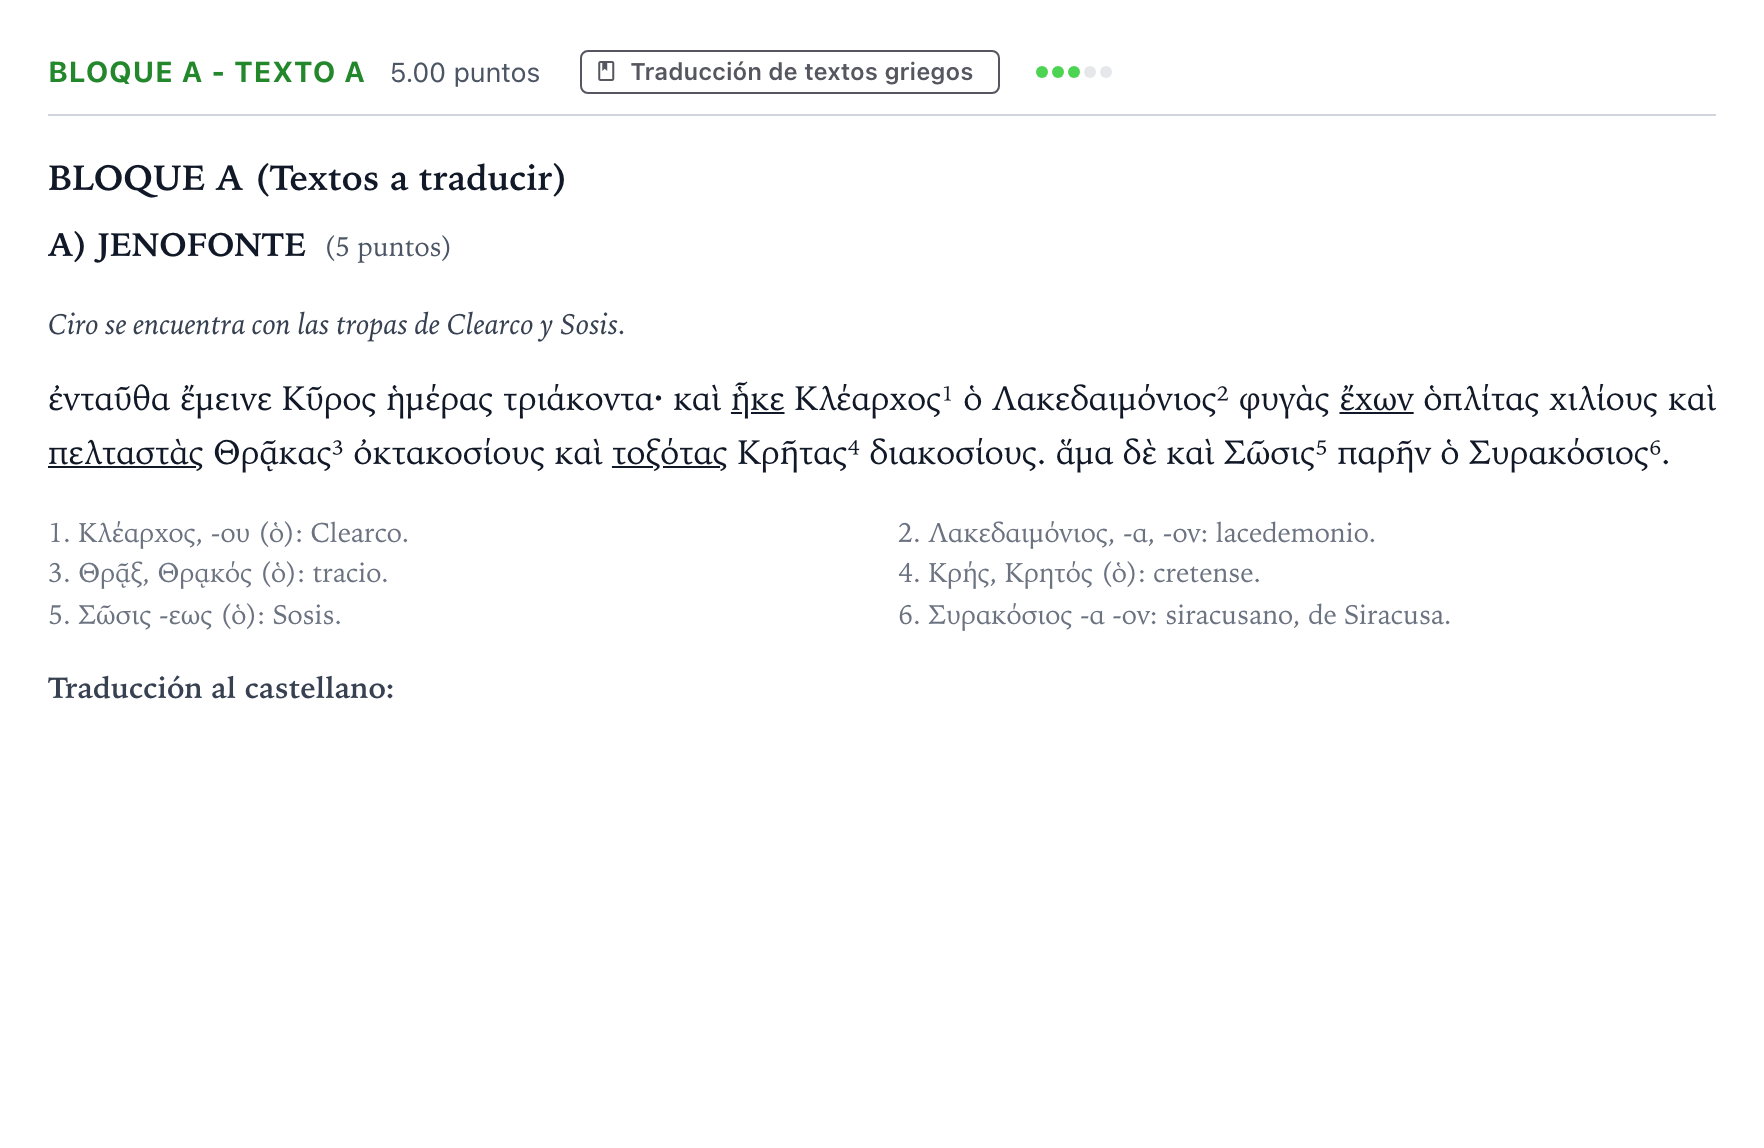Viewport: 1764px width, 1148px height.
Task: Click the Traducción al castellano label
Action: tap(221, 688)
